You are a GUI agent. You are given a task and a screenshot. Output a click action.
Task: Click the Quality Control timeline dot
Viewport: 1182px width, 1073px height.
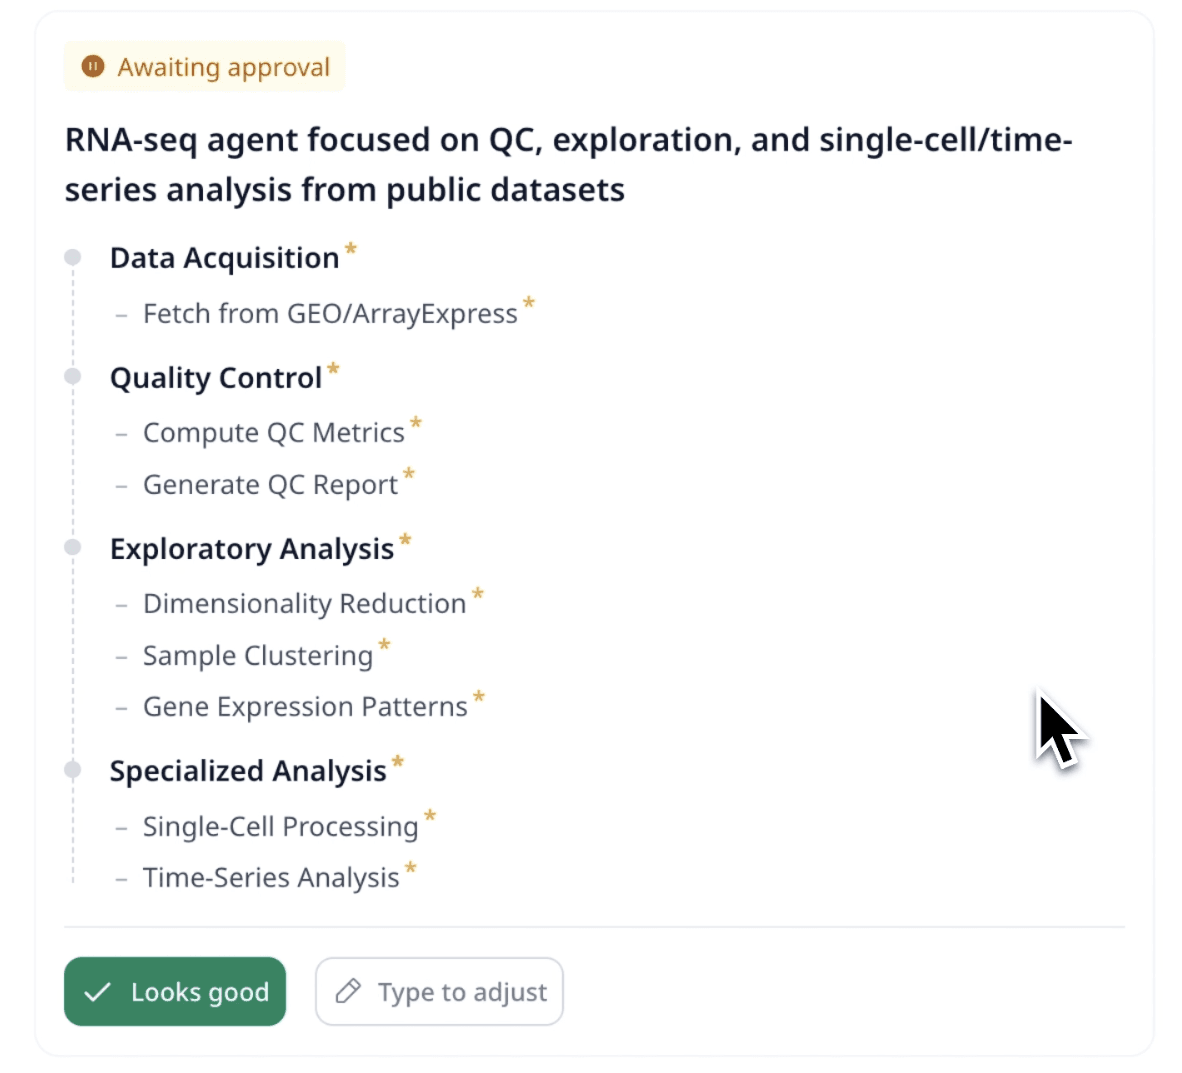[x=73, y=376]
